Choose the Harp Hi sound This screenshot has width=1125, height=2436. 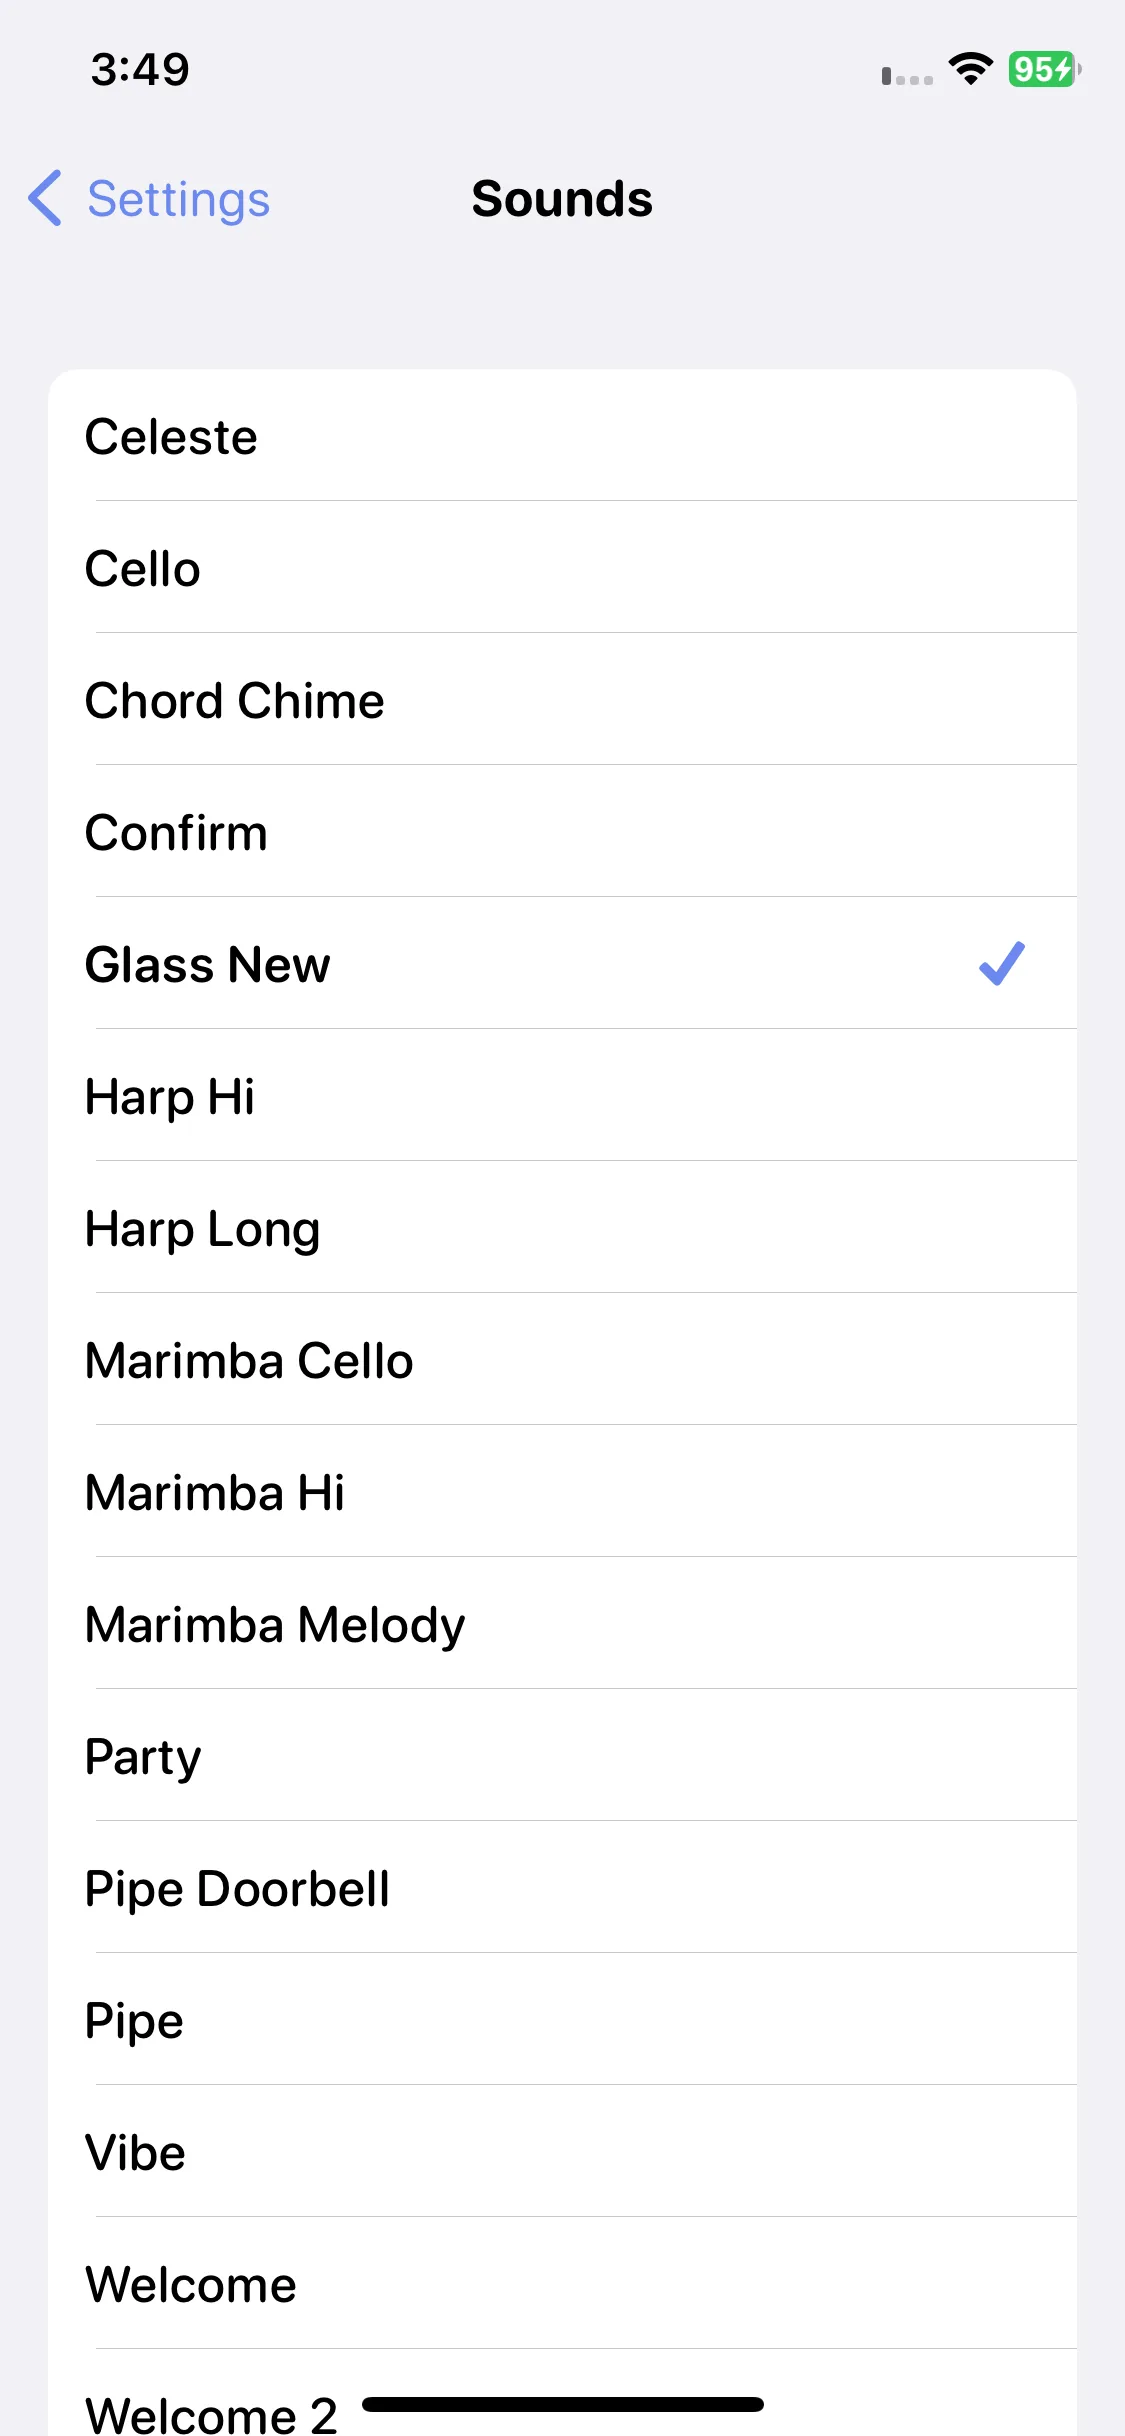point(562,1095)
